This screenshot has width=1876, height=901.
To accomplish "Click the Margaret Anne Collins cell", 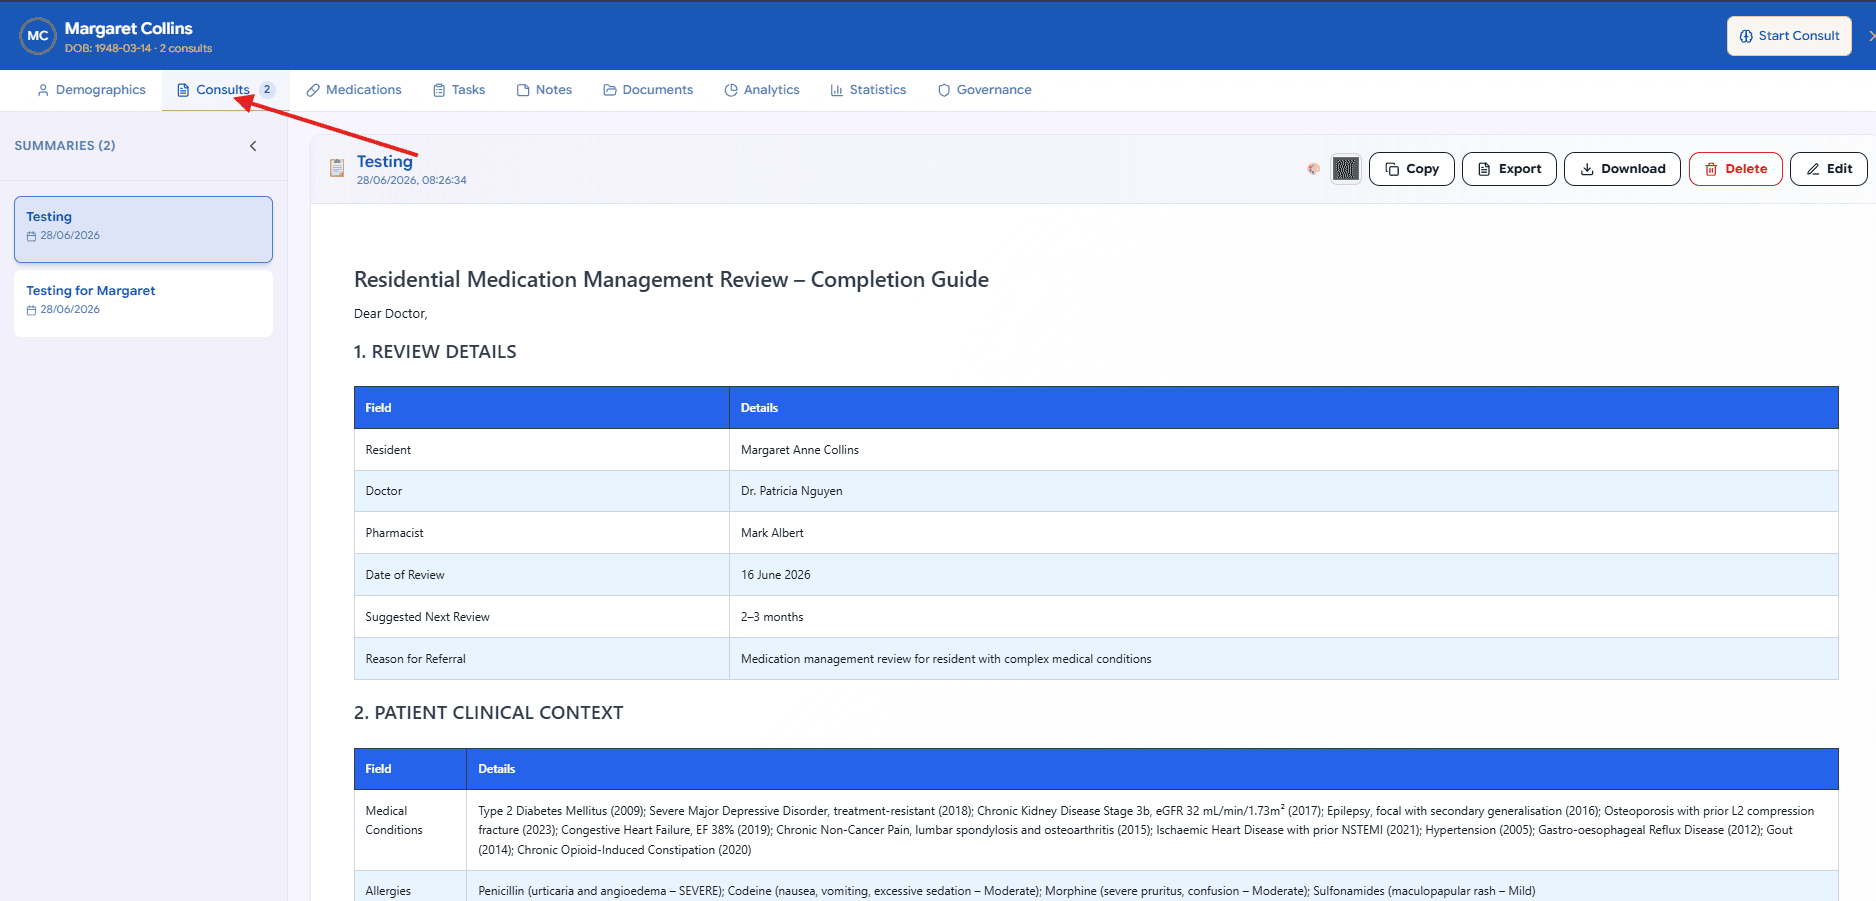I will tap(1283, 450).
